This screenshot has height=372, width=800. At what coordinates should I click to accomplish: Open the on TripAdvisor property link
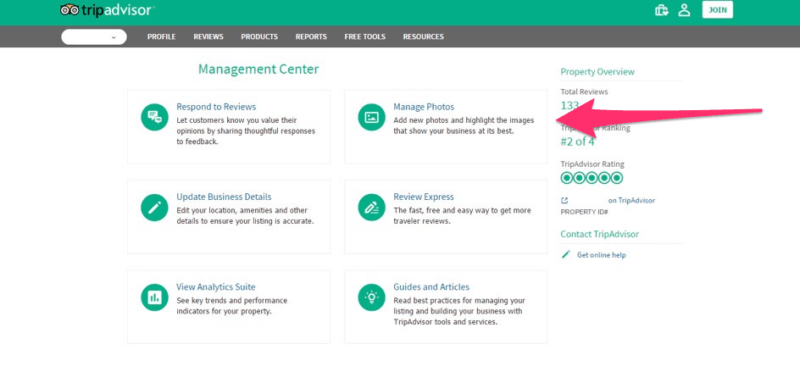pyautogui.click(x=631, y=201)
